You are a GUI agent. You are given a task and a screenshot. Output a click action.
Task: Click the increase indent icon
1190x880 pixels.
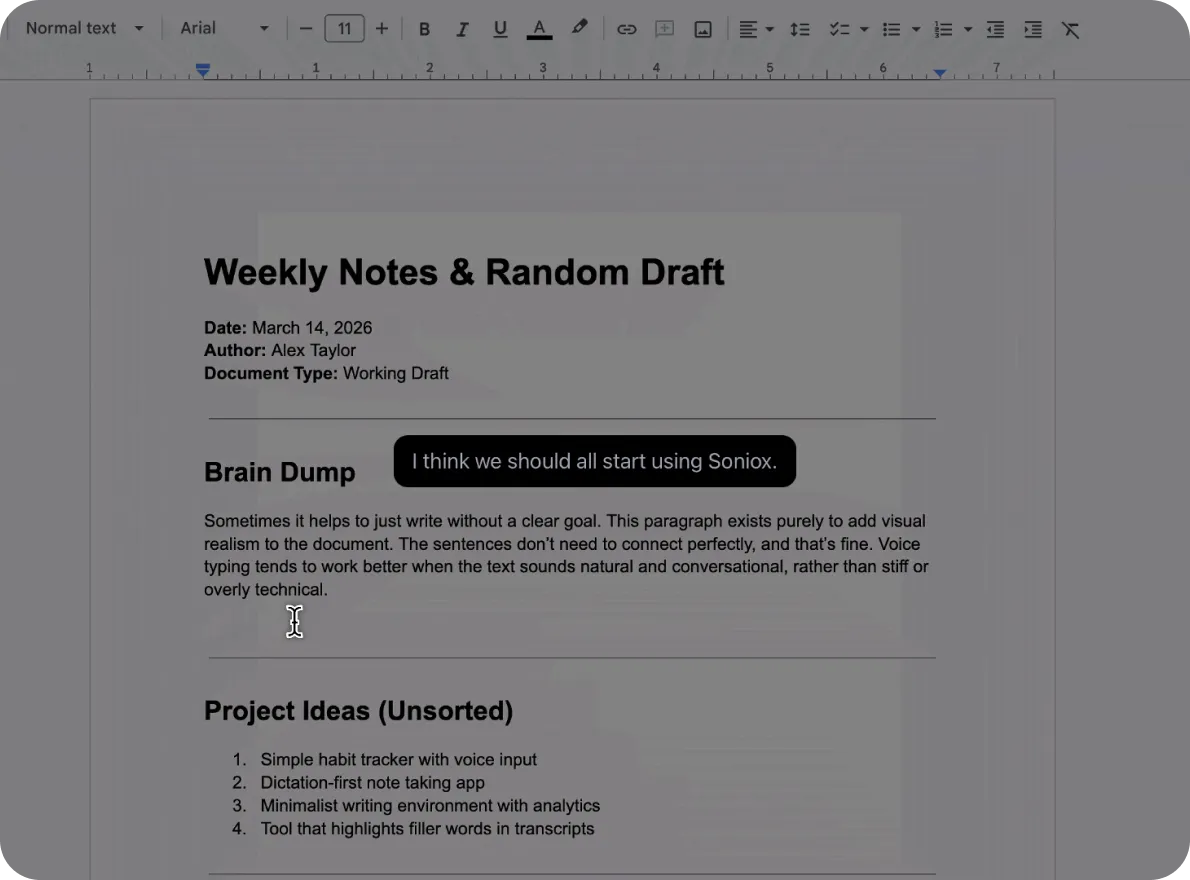[x=1033, y=29]
